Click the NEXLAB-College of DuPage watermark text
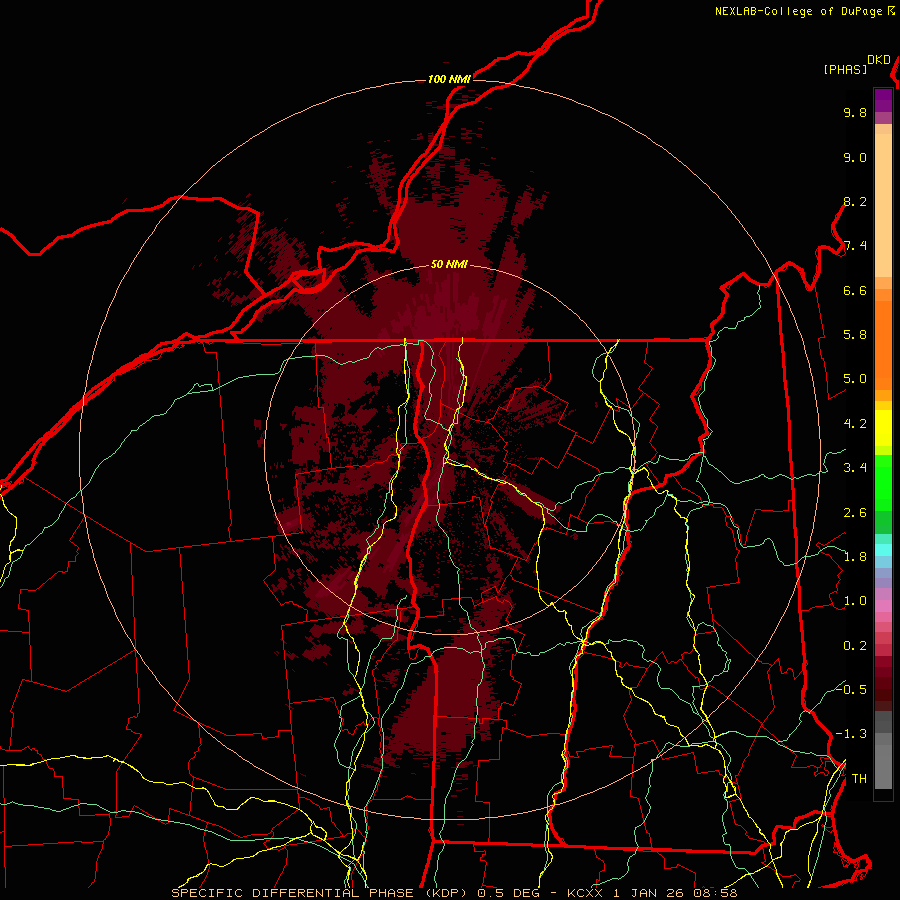This screenshot has width=900, height=900. tap(798, 11)
